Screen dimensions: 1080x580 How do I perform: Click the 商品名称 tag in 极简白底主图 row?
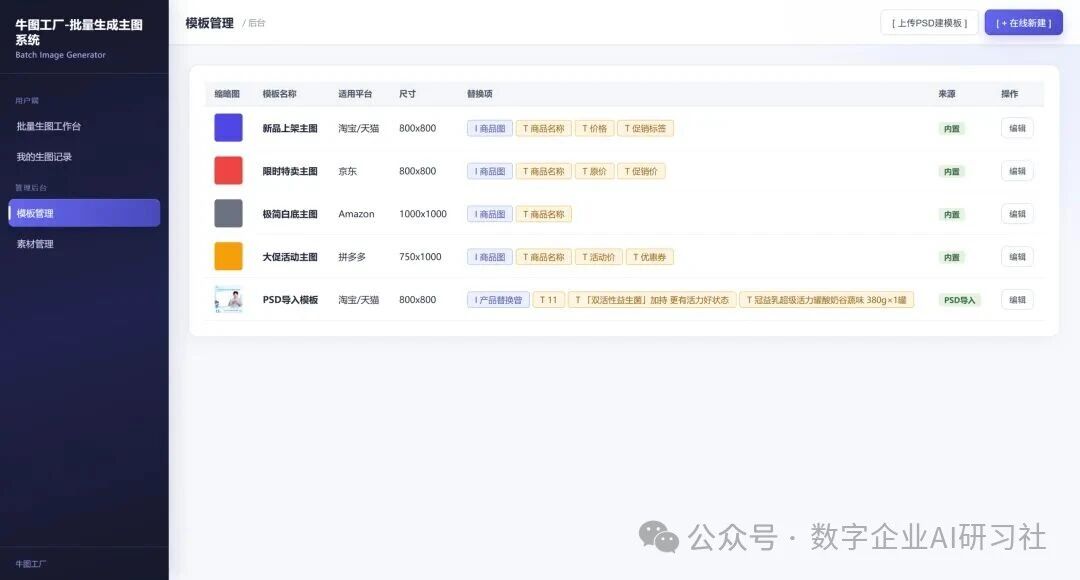tap(543, 214)
